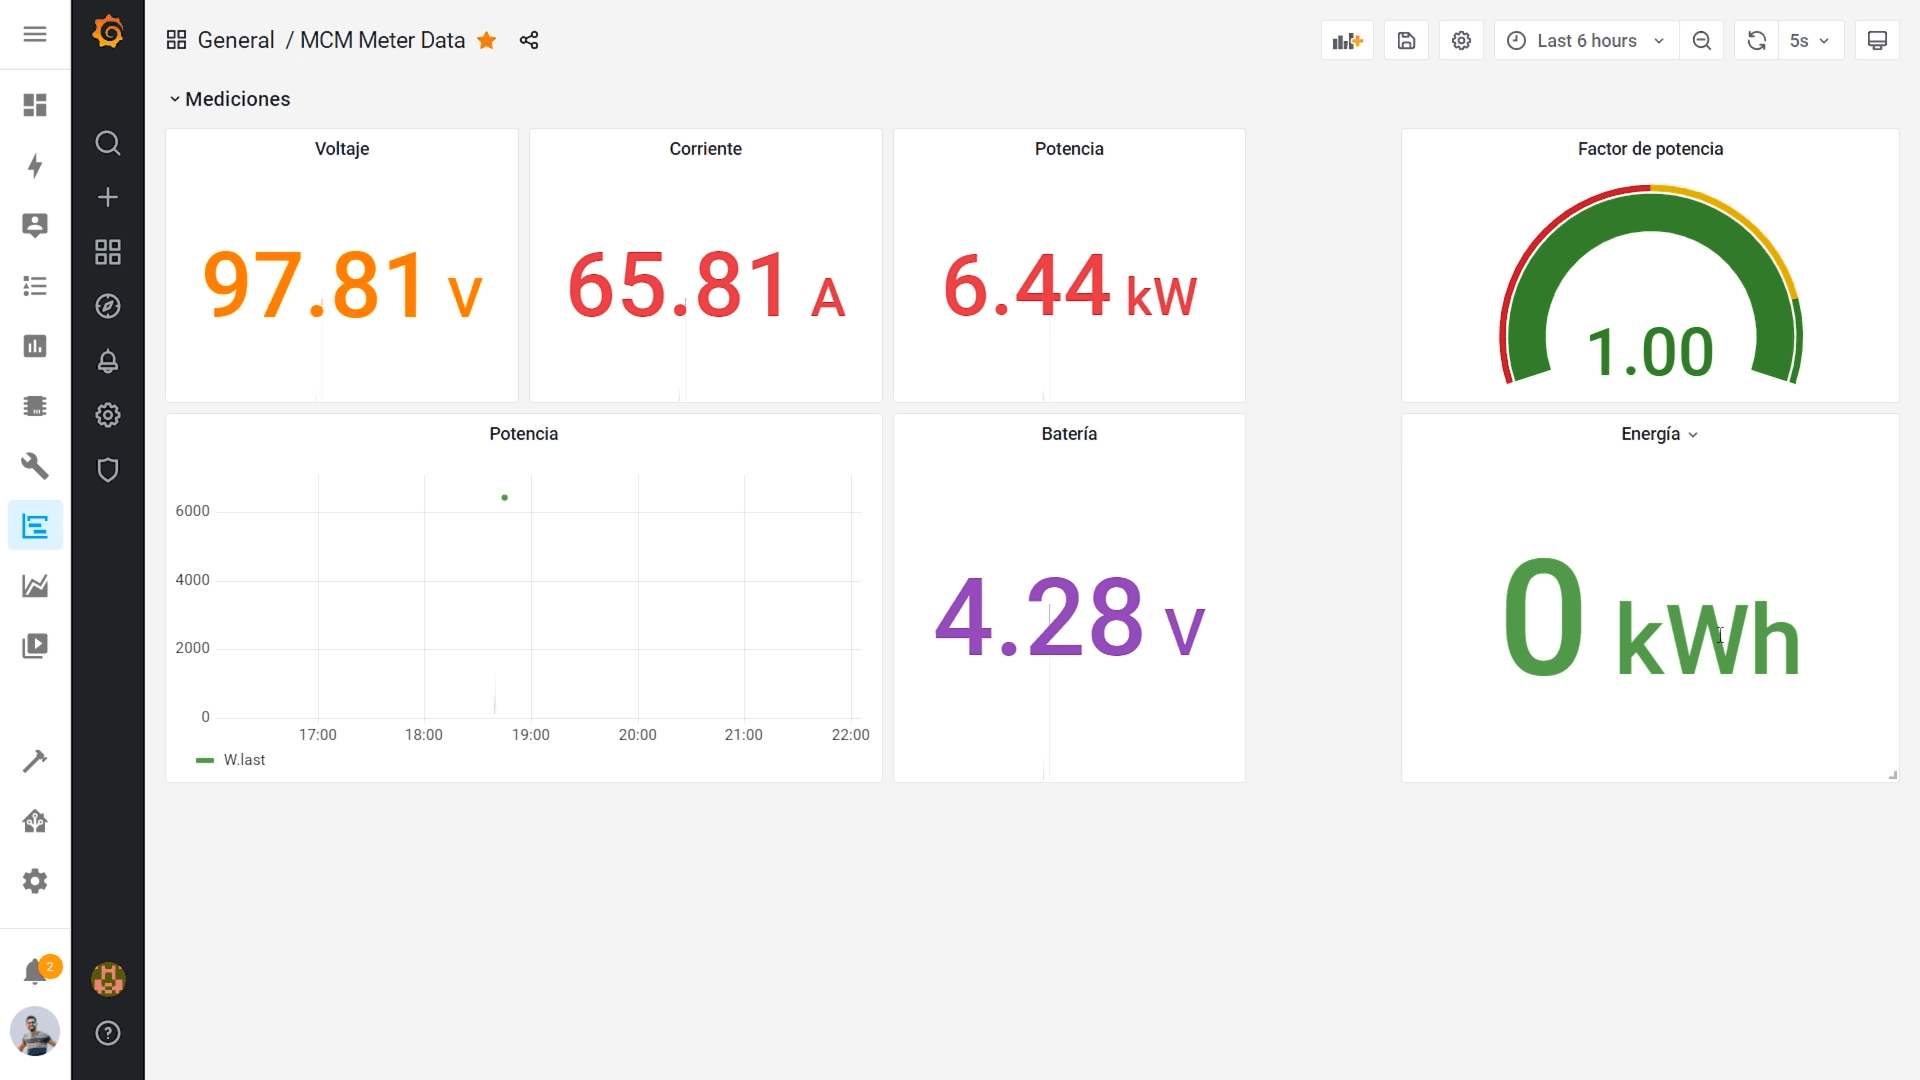The width and height of the screenshot is (1920, 1080).
Task: Click the zoom out time range icon
Action: [1701, 41]
